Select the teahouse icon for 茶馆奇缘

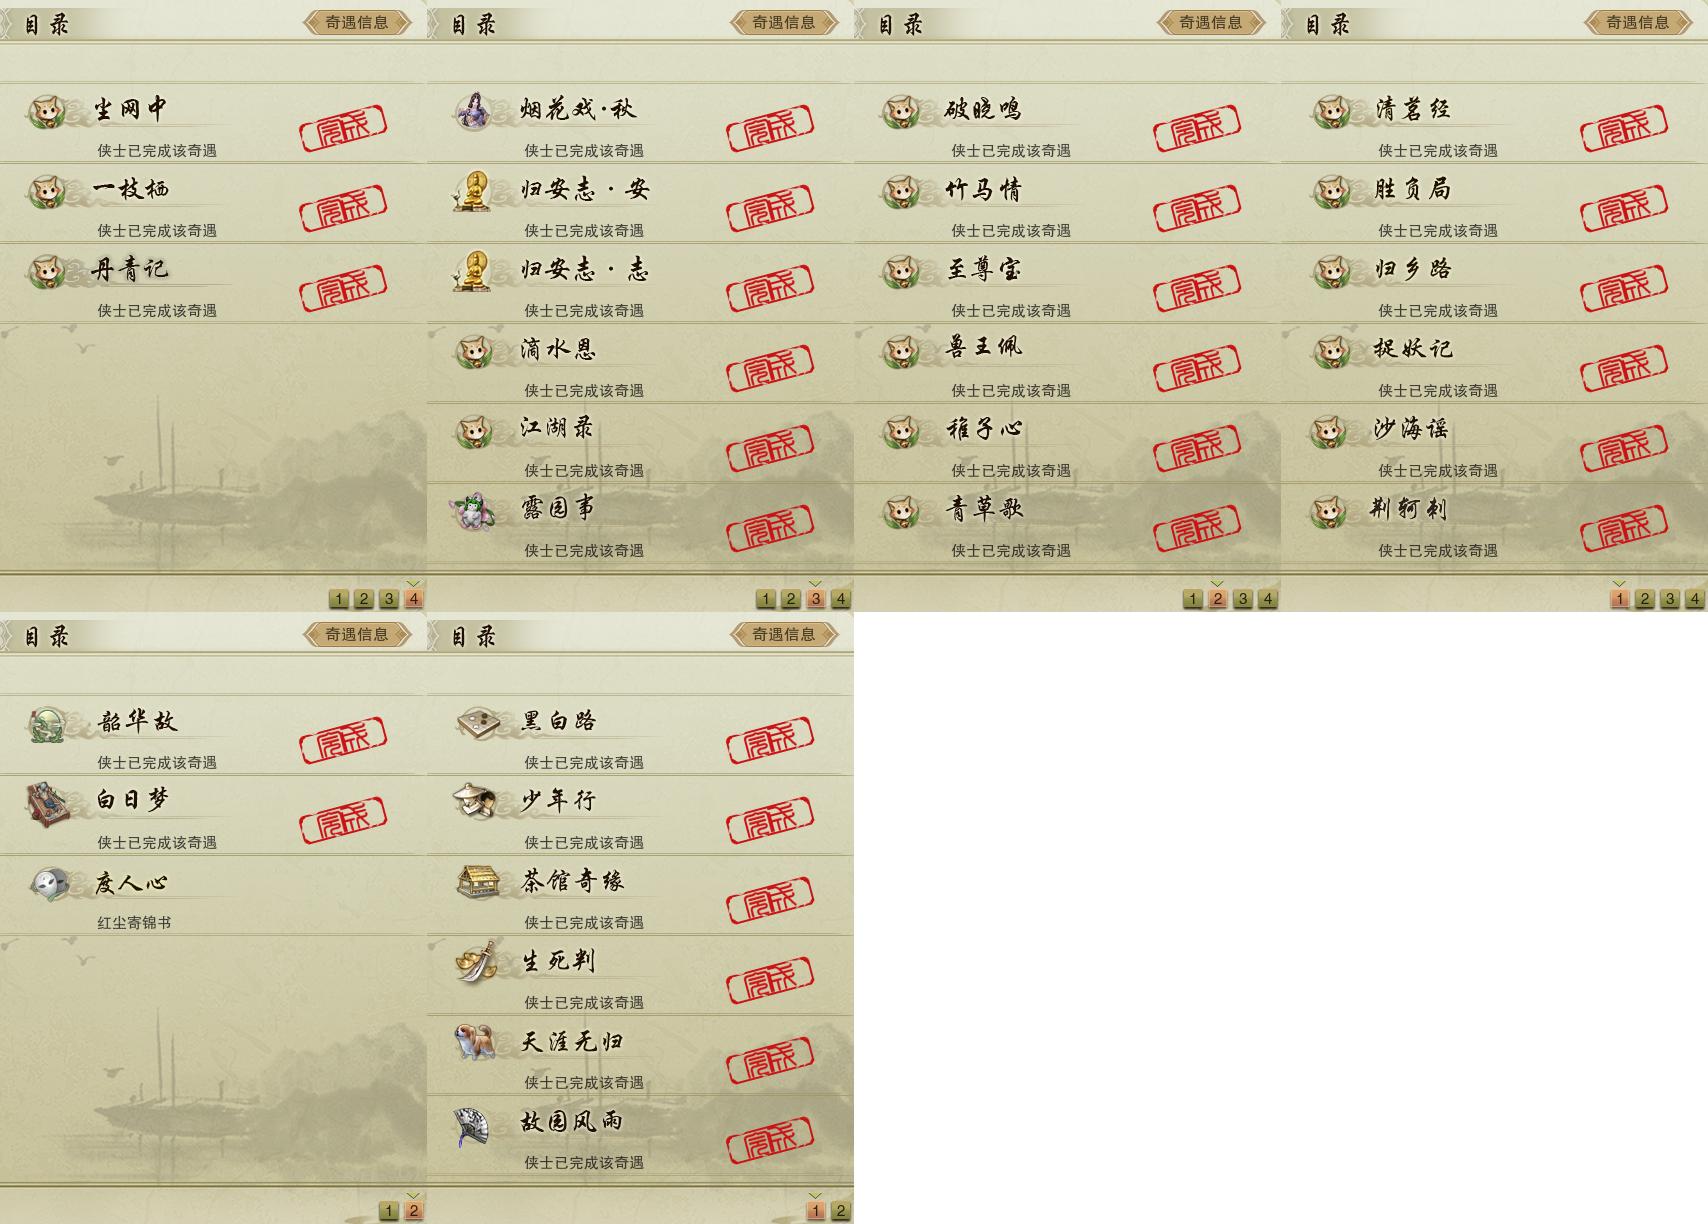point(476,882)
